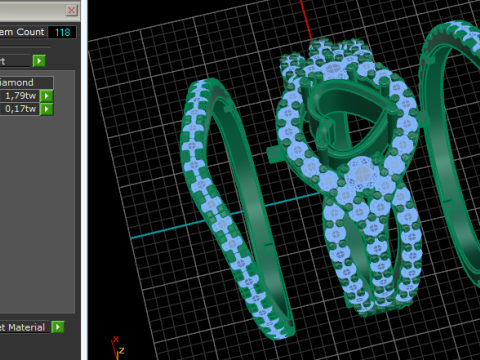The height and width of the screenshot is (360, 480).
Task: Click the Diamond header field
Action: point(26,83)
